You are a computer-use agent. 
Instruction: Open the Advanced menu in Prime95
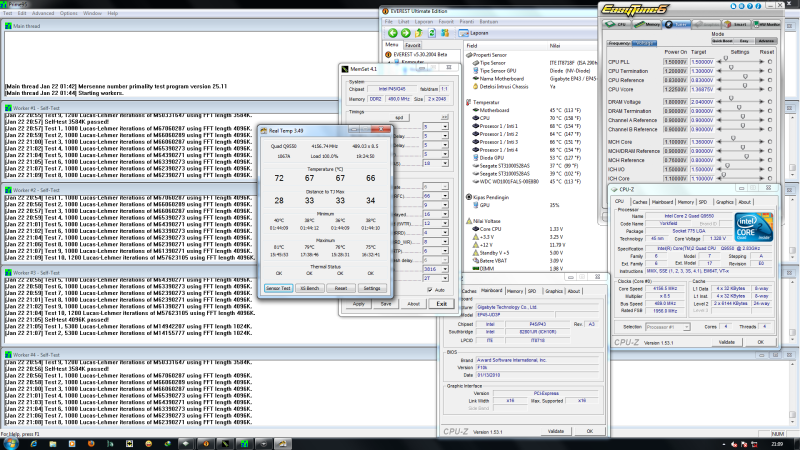(x=43, y=13)
